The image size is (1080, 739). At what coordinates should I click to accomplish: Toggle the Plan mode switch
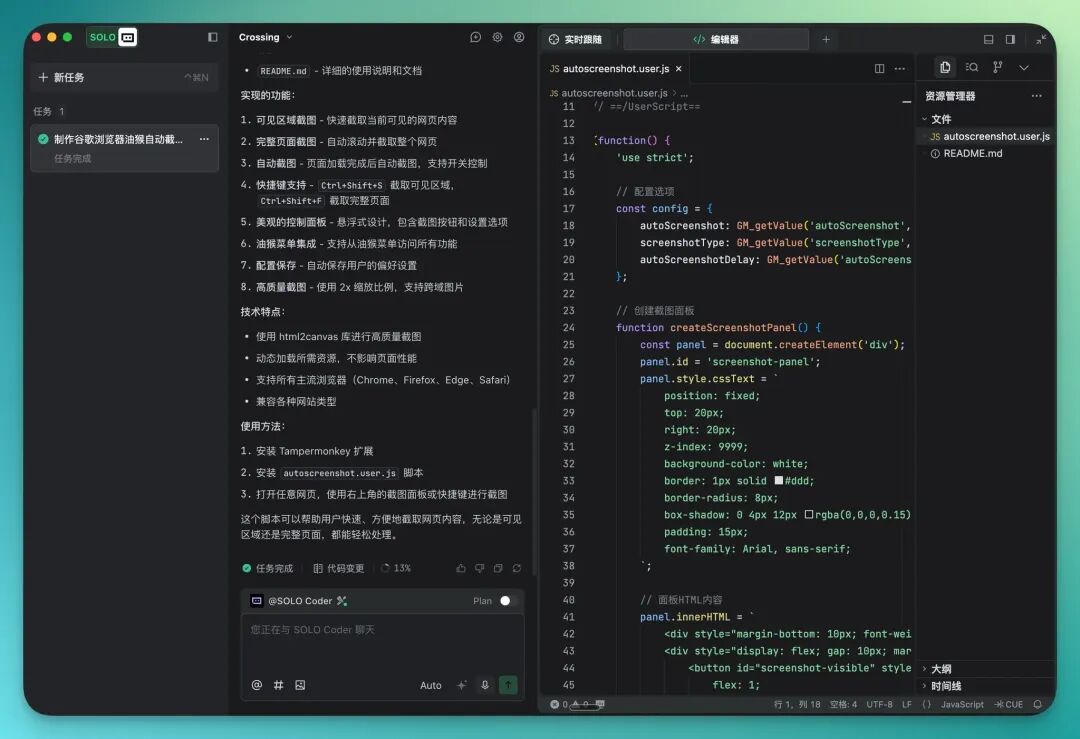coord(508,601)
